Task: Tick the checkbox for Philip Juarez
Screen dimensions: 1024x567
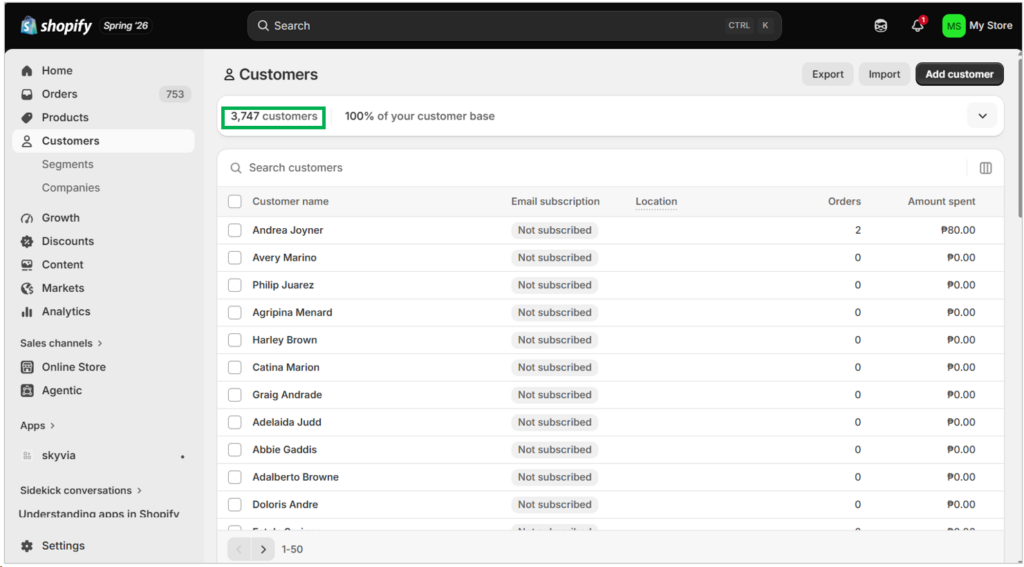Action: 234,285
